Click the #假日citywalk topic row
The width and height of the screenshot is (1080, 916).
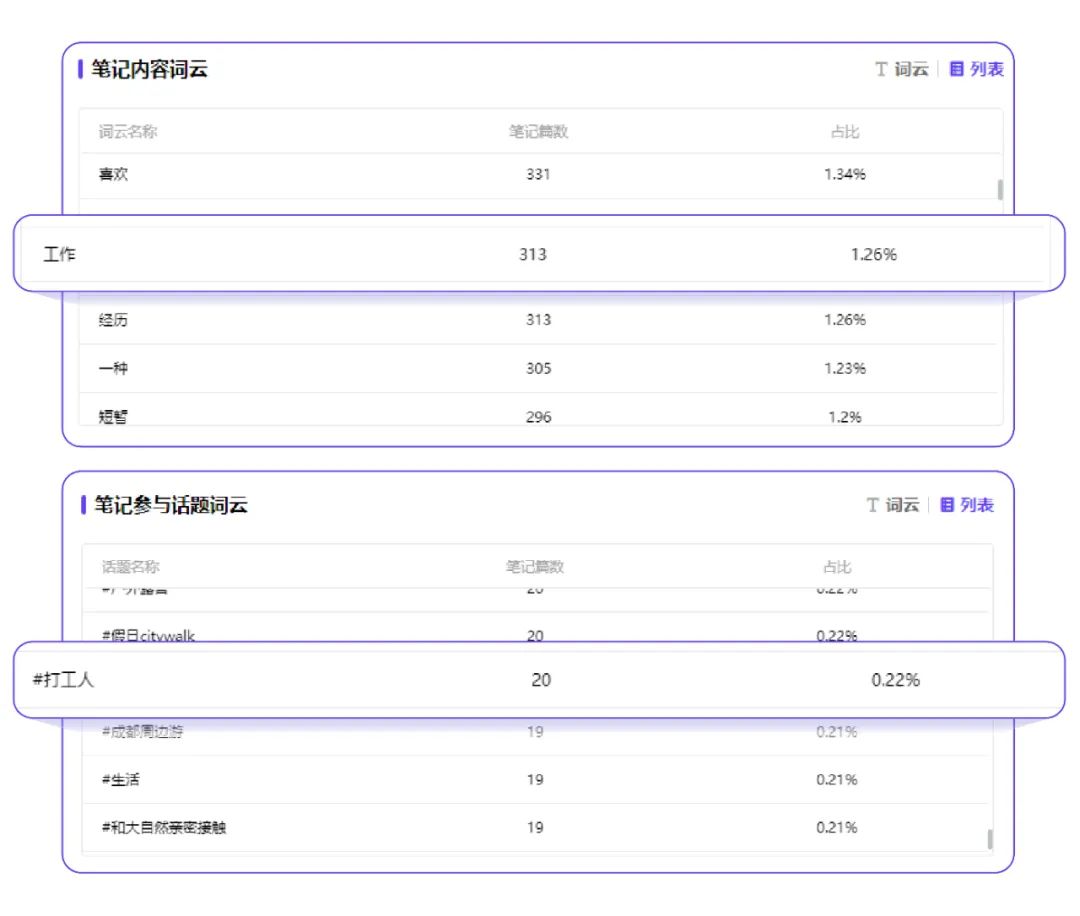coord(536,628)
